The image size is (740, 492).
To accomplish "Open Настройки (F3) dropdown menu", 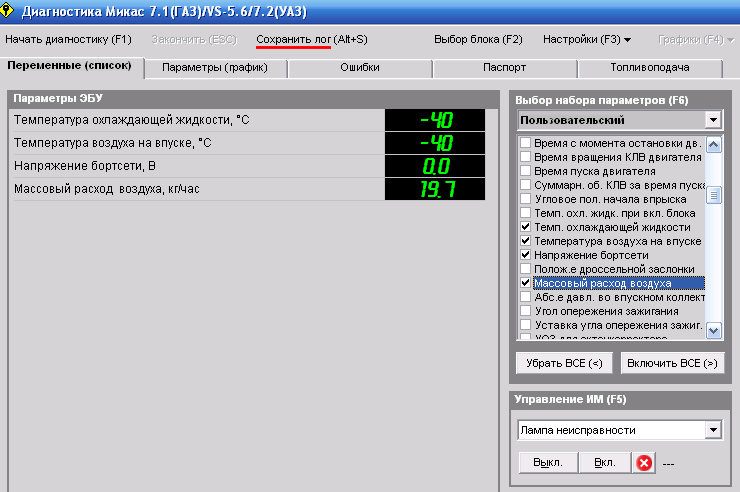I will pos(586,40).
